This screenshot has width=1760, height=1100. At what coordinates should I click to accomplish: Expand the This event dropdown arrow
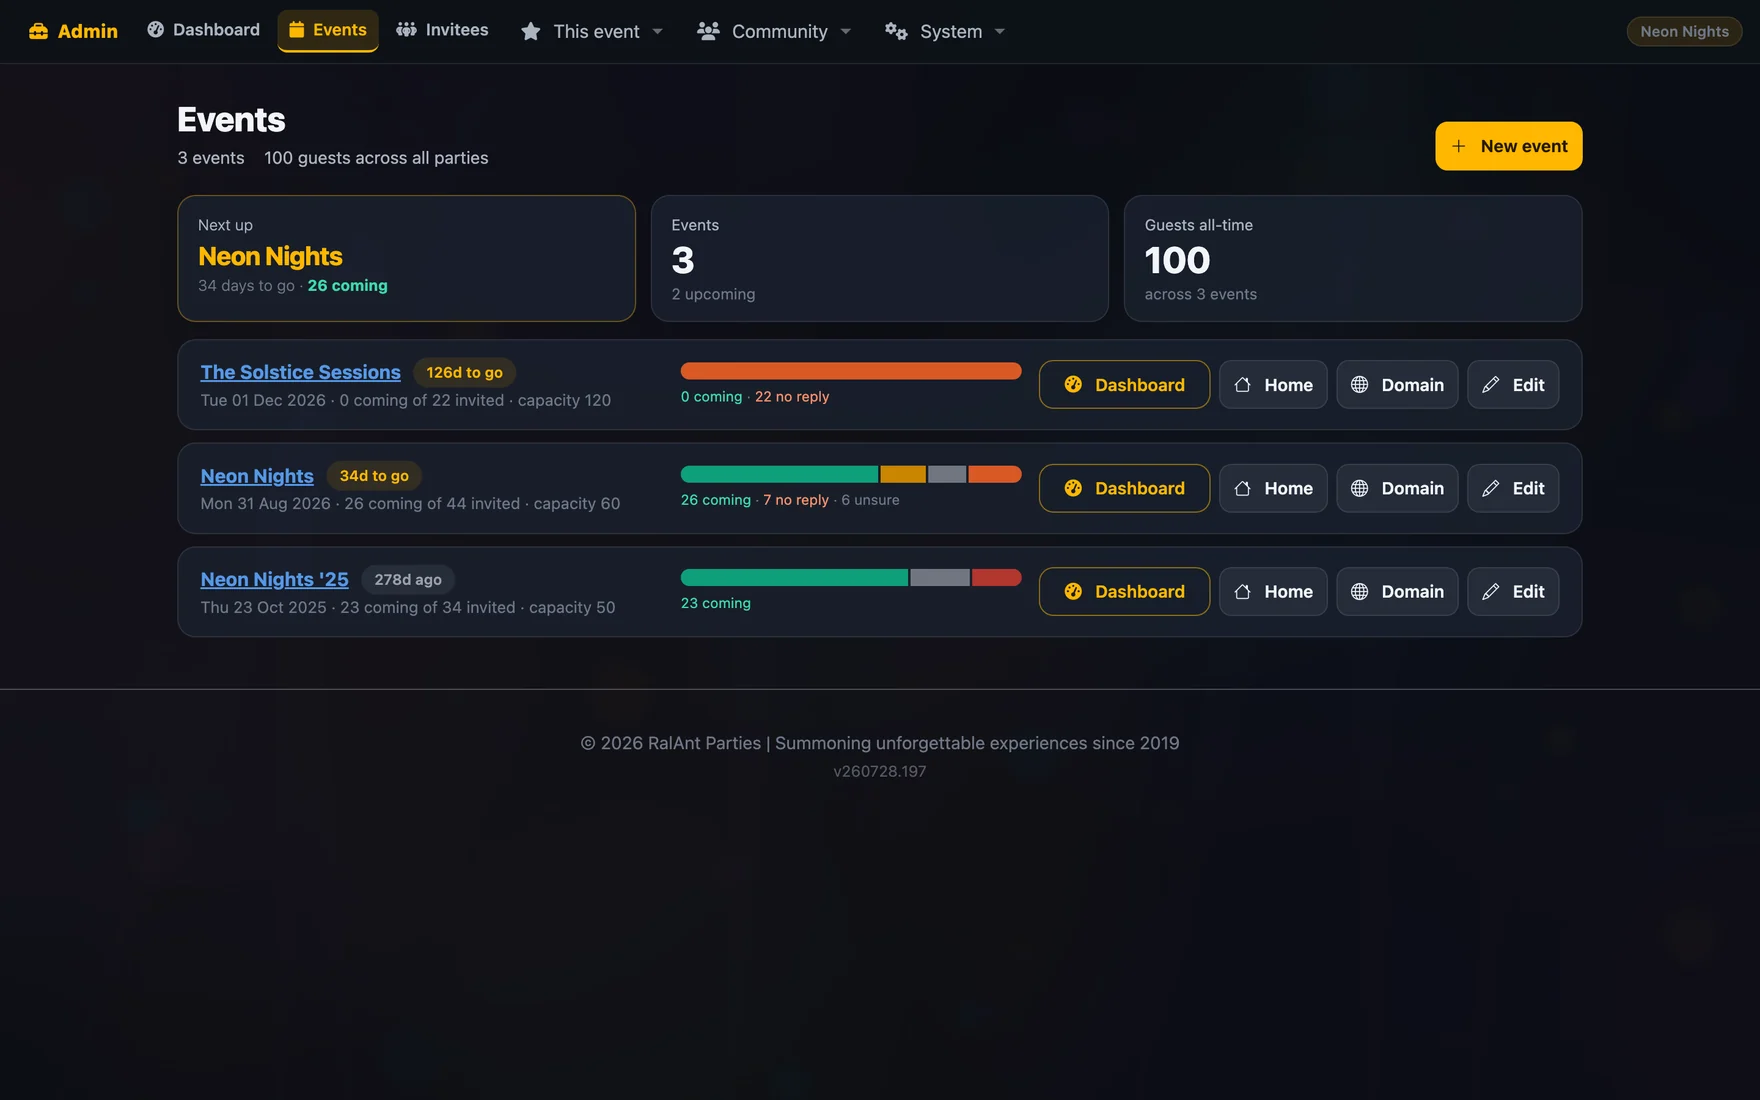[x=657, y=32]
